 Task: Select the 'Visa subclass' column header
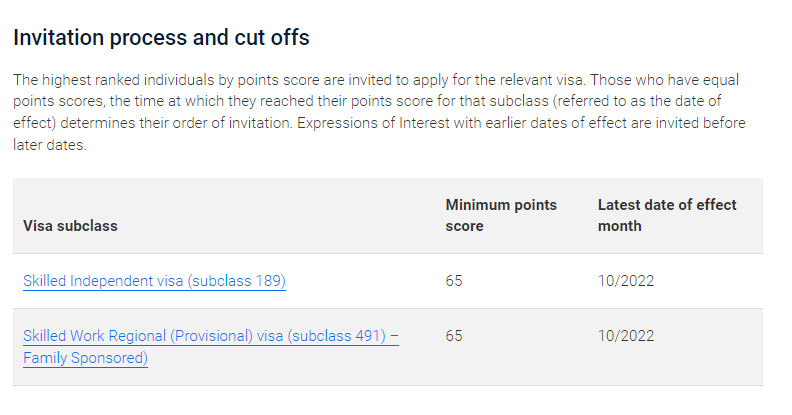tap(70, 226)
